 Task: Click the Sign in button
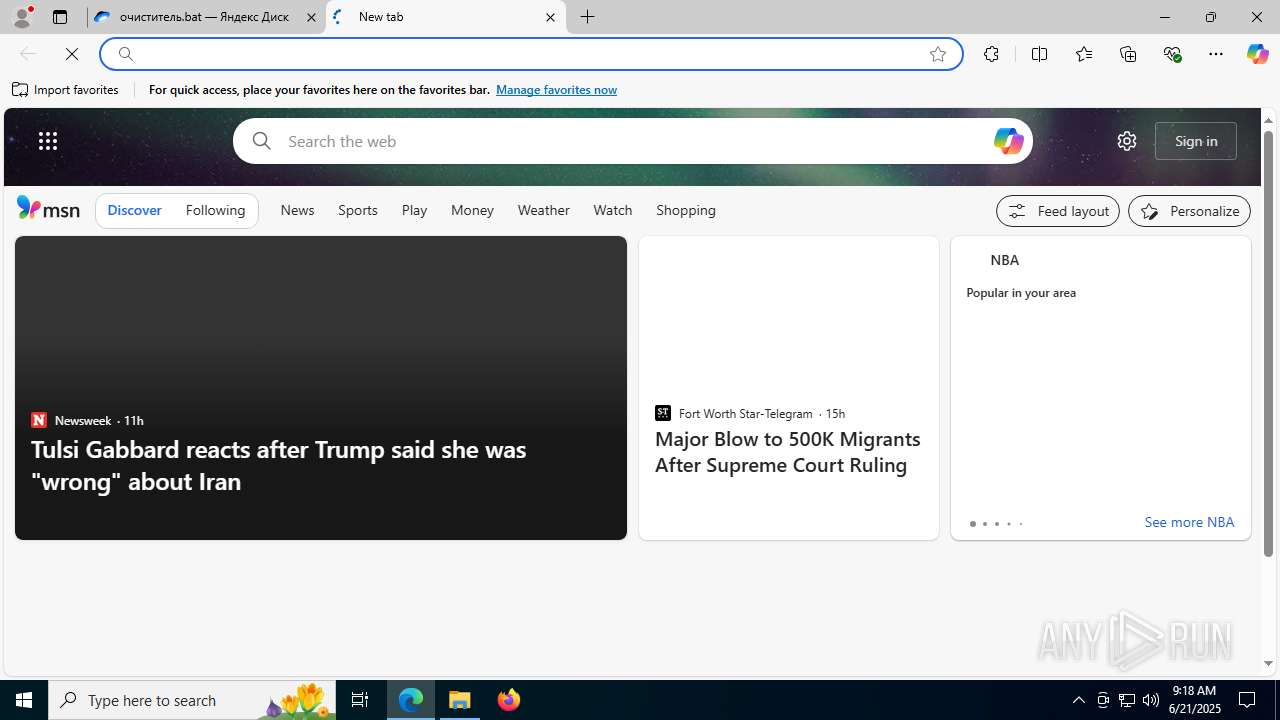click(x=1196, y=141)
